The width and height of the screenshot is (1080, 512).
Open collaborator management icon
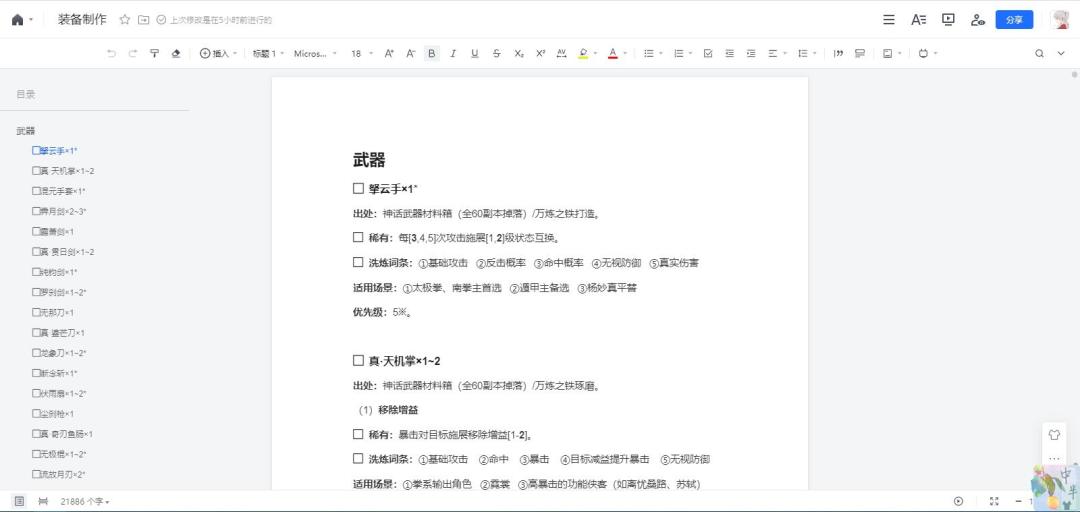tap(978, 20)
